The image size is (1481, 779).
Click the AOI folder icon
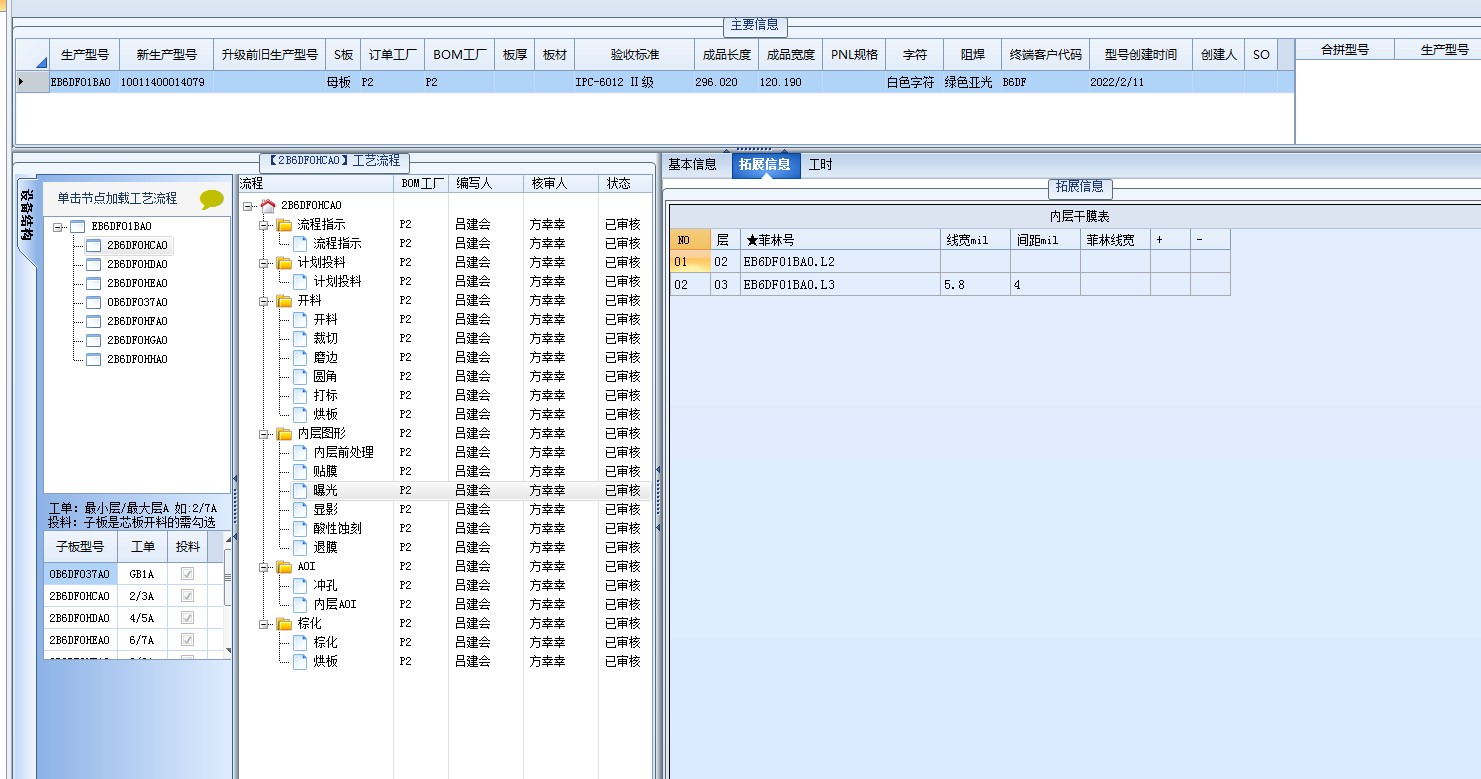[x=284, y=566]
